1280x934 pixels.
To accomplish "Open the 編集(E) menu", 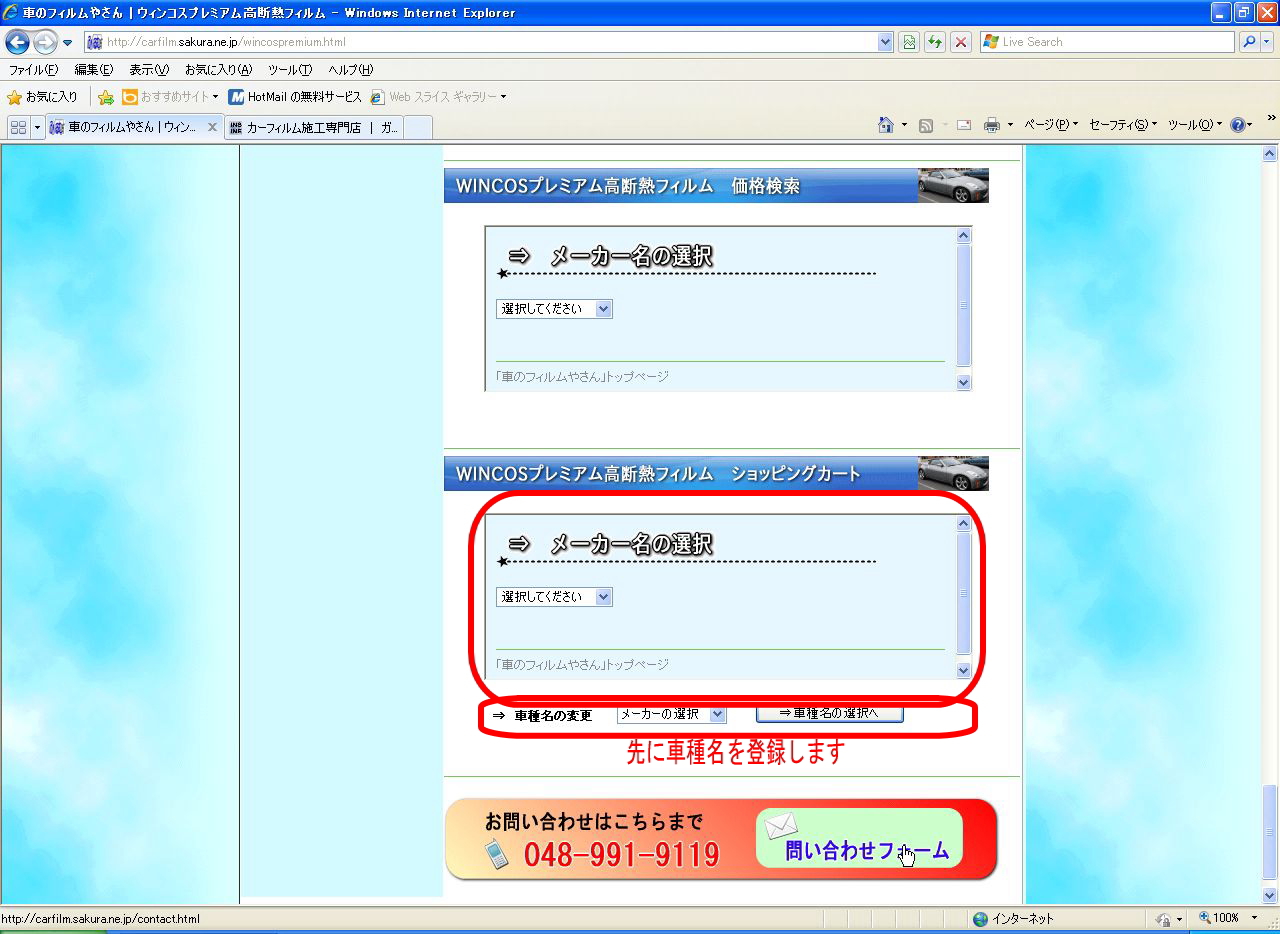I will point(94,70).
